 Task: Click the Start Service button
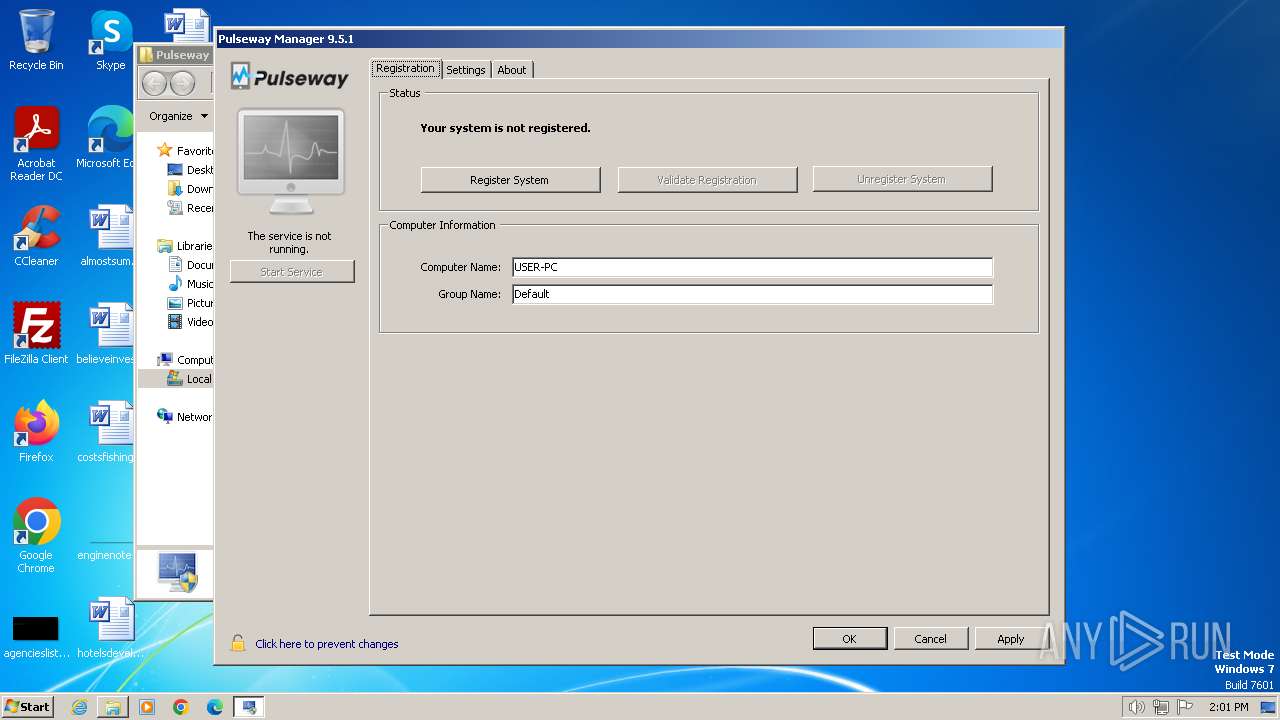click(292, 272)
